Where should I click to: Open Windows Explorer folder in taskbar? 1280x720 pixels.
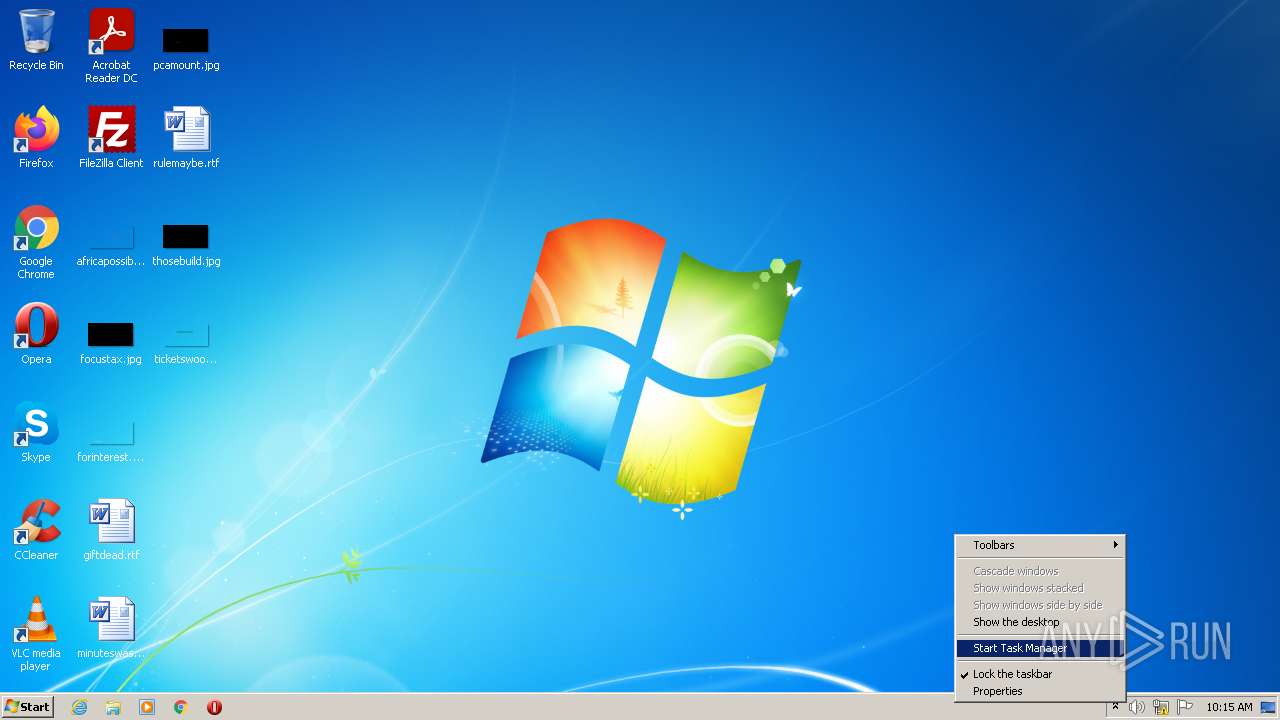coord(113,707)
